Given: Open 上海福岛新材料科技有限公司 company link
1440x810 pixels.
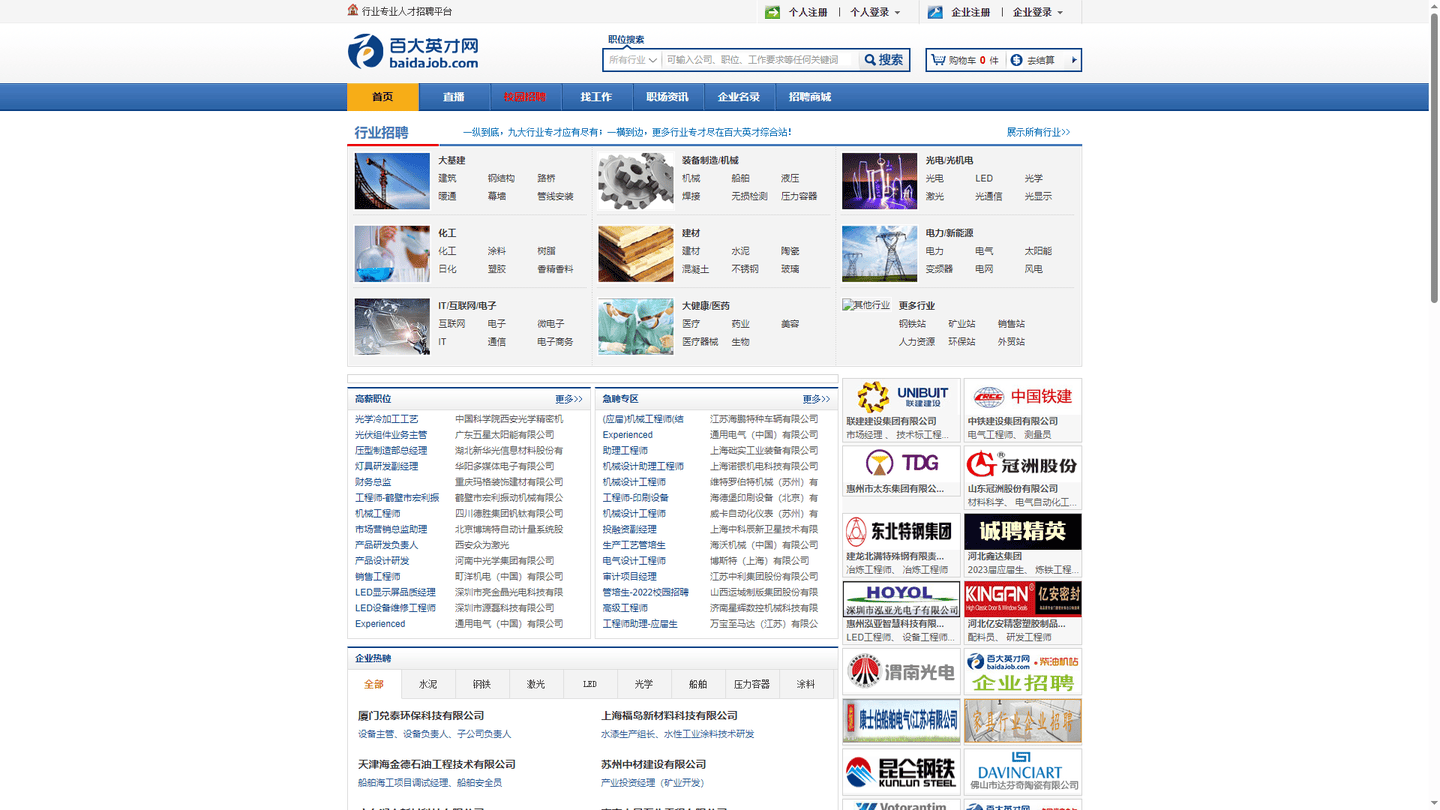Looking at the screenshot, I should [669, 716].
